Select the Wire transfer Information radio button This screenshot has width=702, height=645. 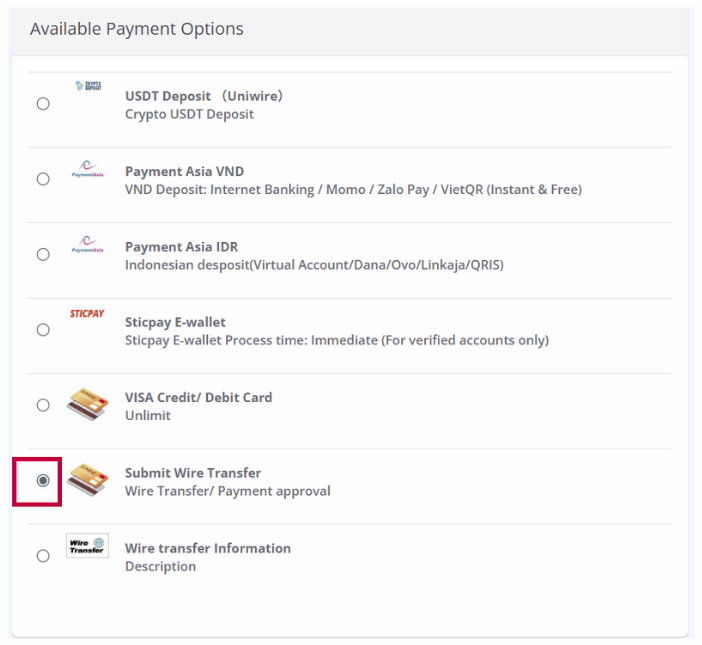tap(43, 556)
